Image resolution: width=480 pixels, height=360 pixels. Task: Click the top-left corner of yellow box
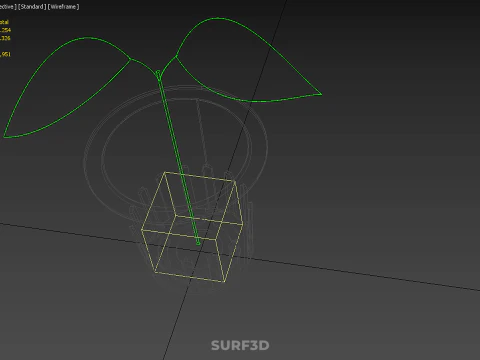tap(165, 172)
